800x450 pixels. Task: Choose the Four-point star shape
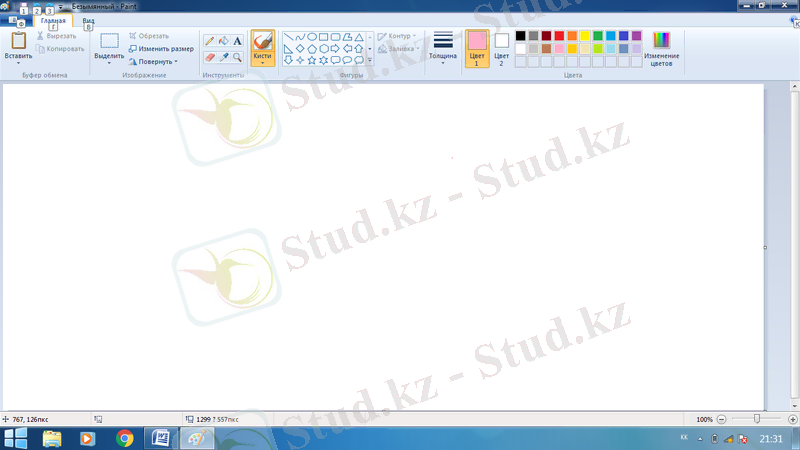(x=300, y=60)
